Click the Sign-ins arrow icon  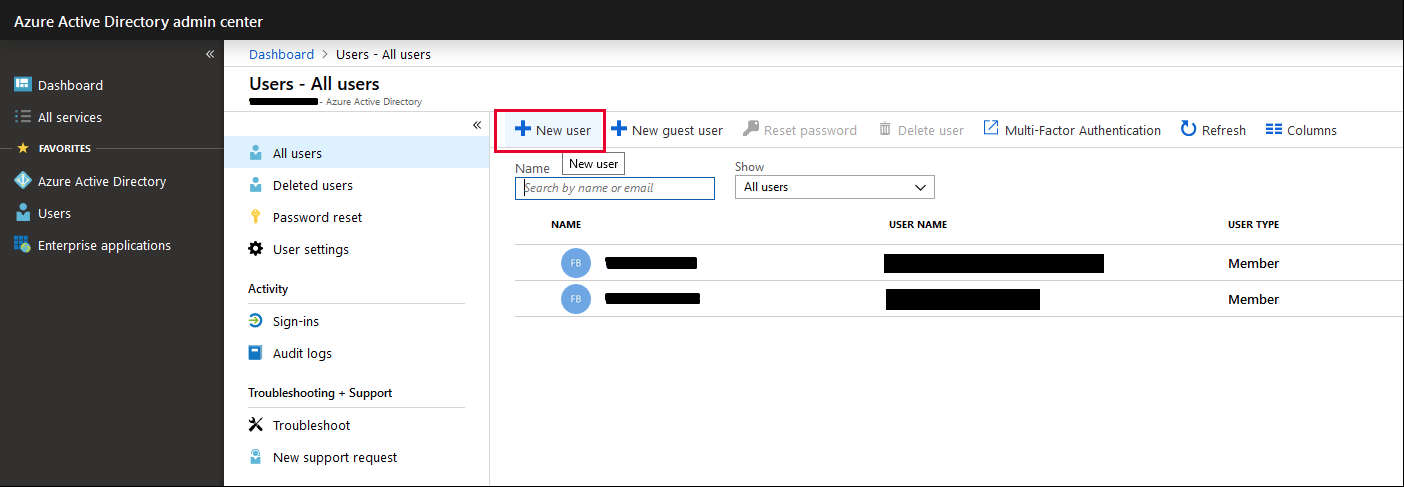point(255,321)
